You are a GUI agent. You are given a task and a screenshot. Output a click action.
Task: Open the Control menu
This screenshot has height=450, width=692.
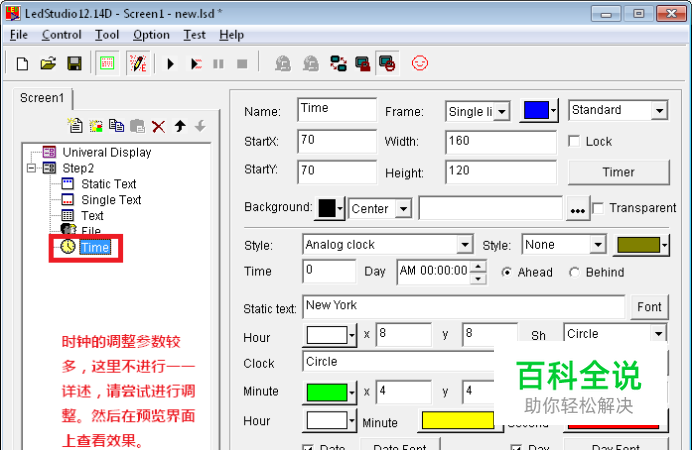[x=61, y=35]
